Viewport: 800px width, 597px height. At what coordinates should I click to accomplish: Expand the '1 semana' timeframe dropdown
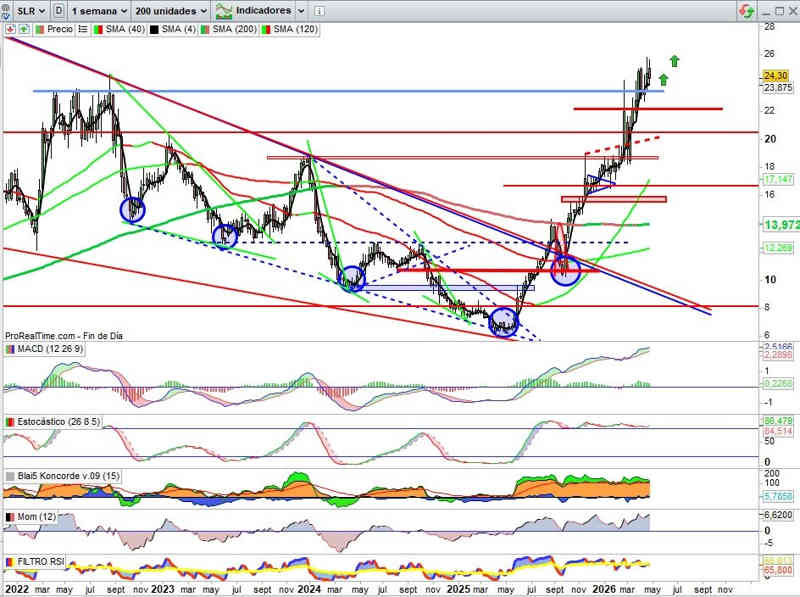pyautogui.click(x=98, y=10)
